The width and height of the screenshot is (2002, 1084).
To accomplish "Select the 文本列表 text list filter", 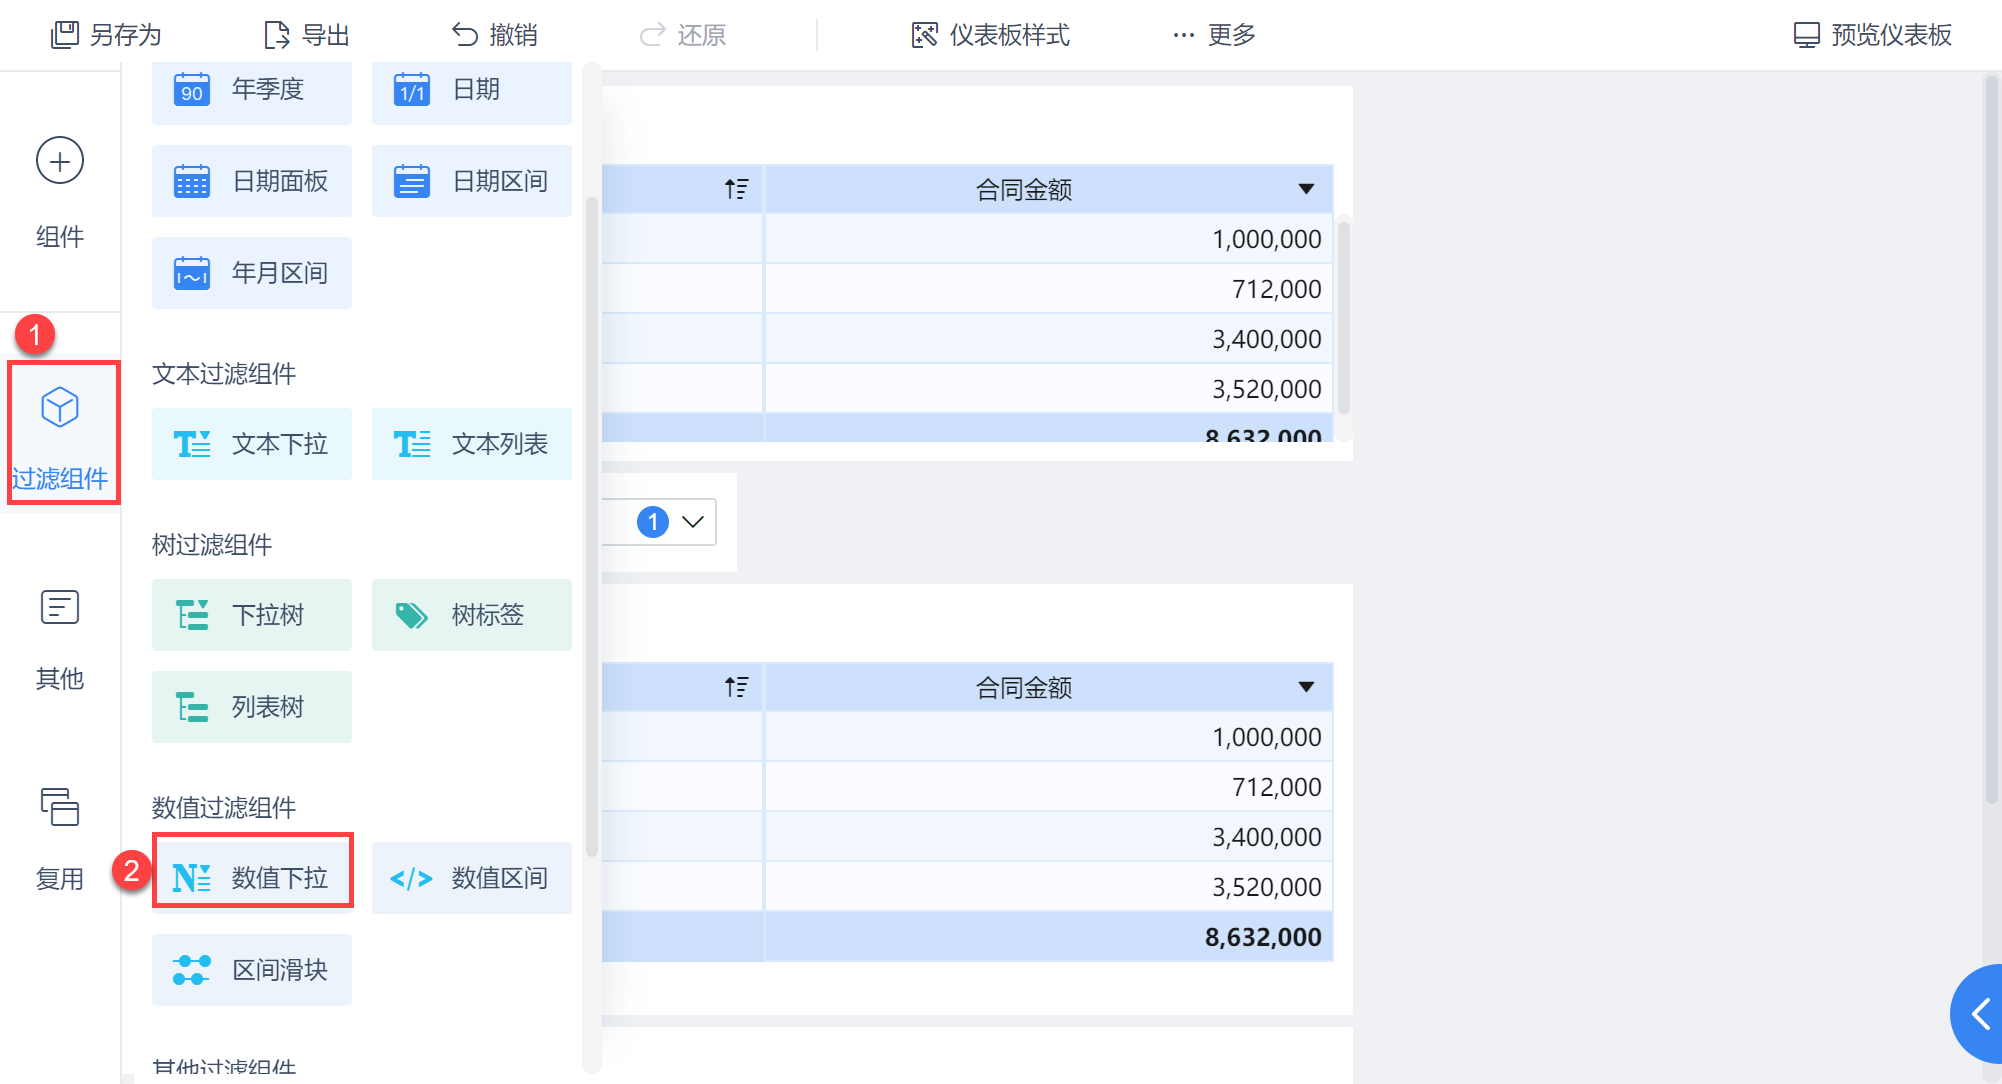I will coord(470,444).
